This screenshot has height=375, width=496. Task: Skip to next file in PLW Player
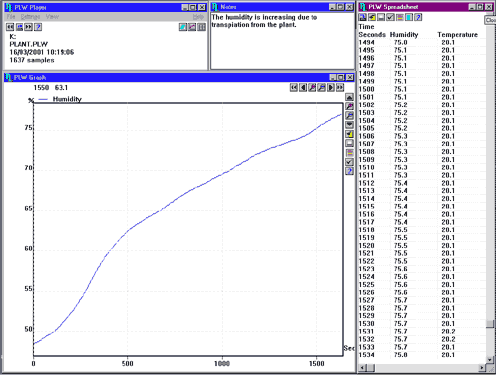(x=29, y=27)
